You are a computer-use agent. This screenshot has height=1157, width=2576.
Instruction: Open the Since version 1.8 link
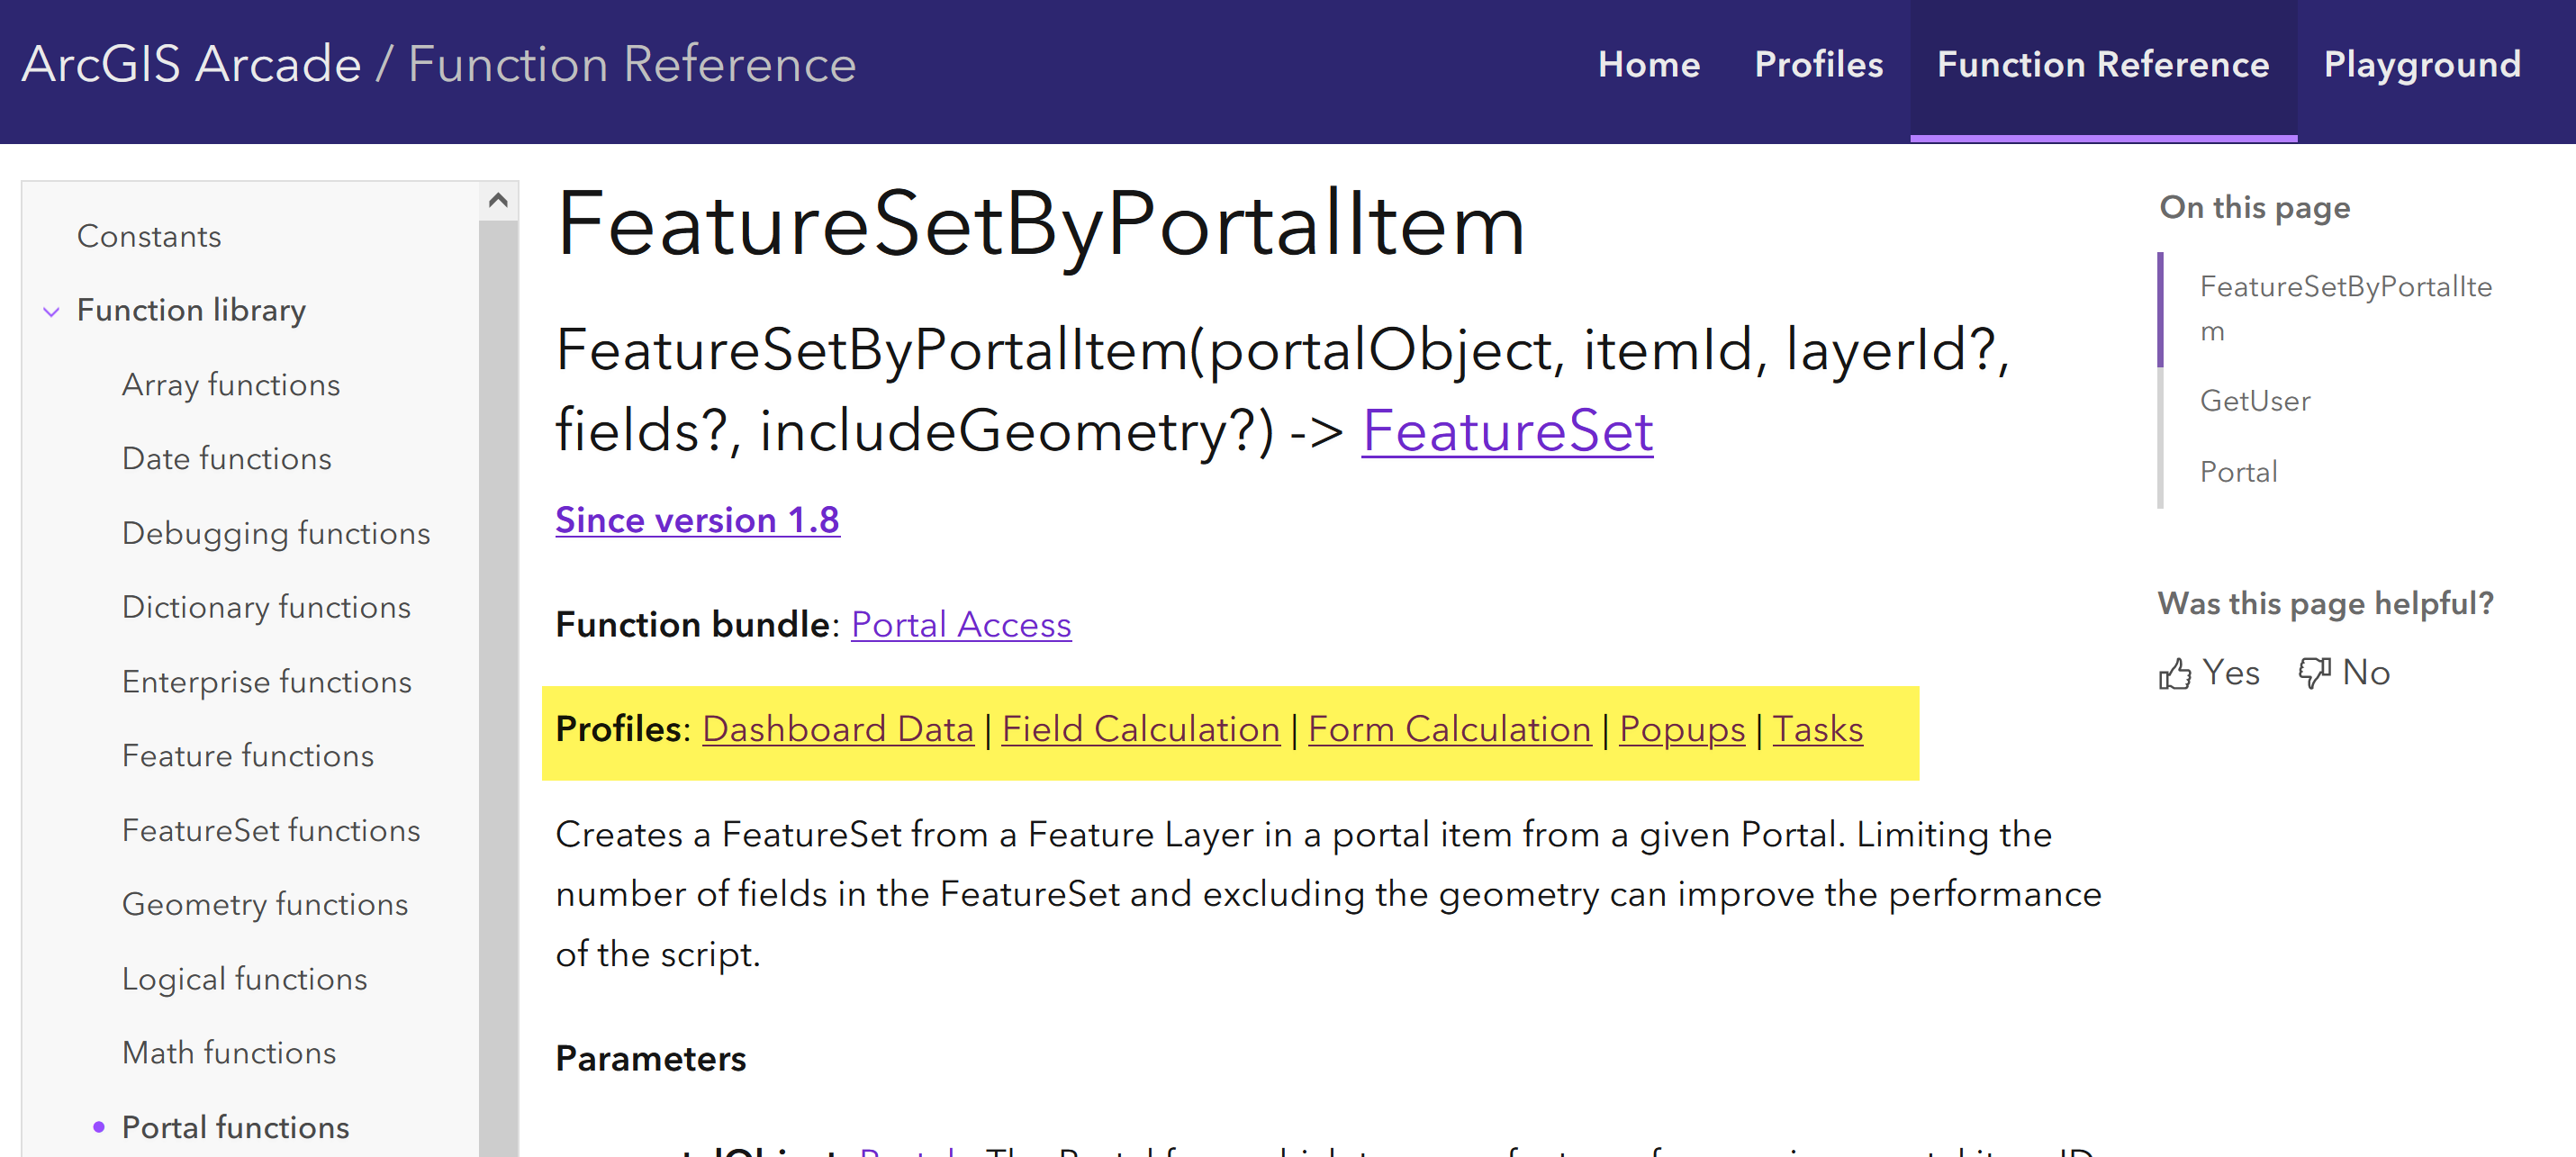click(x=697, y=520)
